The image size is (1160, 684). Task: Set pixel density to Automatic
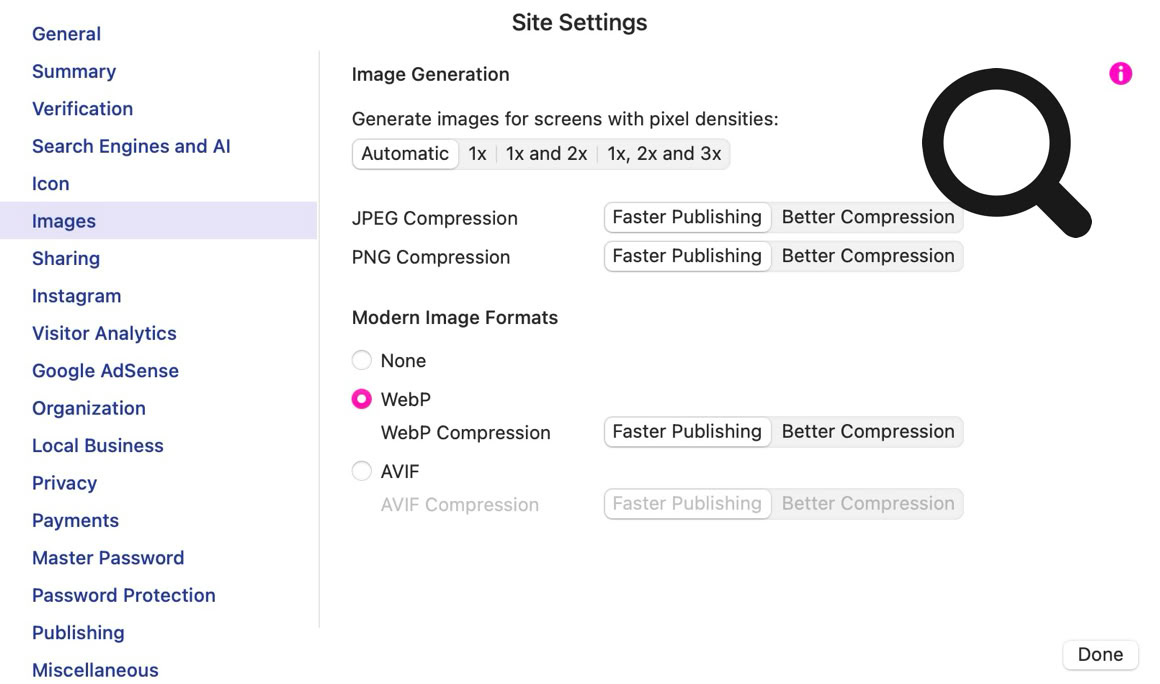coord(405,154)
